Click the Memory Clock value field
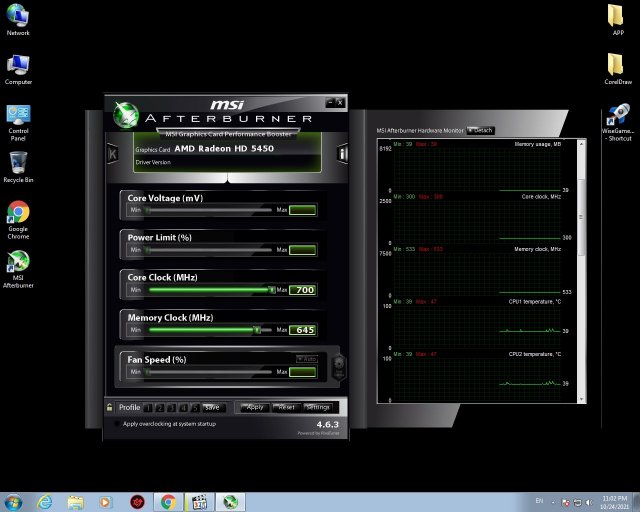The height and width of the screenshot is (512, 640). (x=302, y=330)
